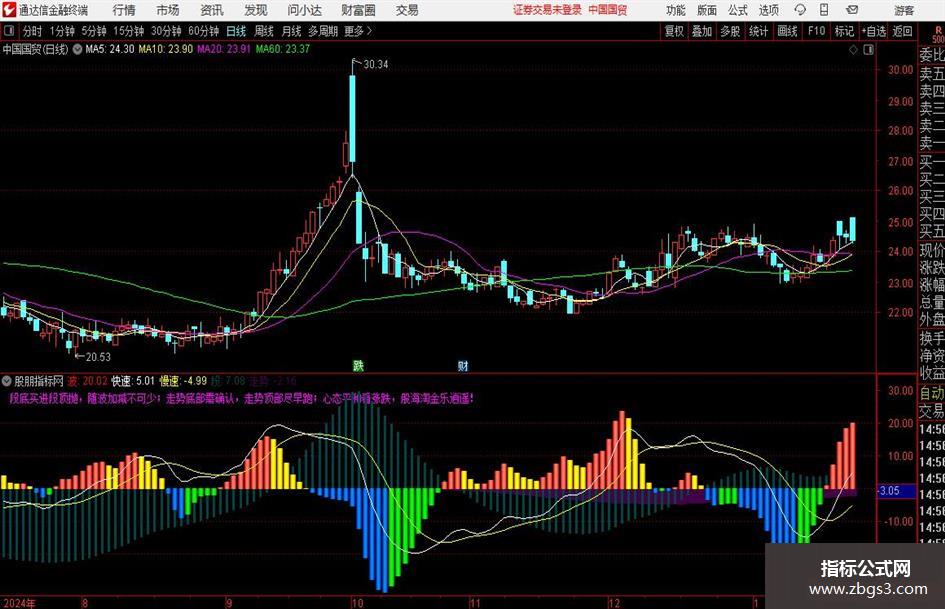This screenshot has width=945, height=609.
Task: Open the customer service headset icon
Action: 800,10
